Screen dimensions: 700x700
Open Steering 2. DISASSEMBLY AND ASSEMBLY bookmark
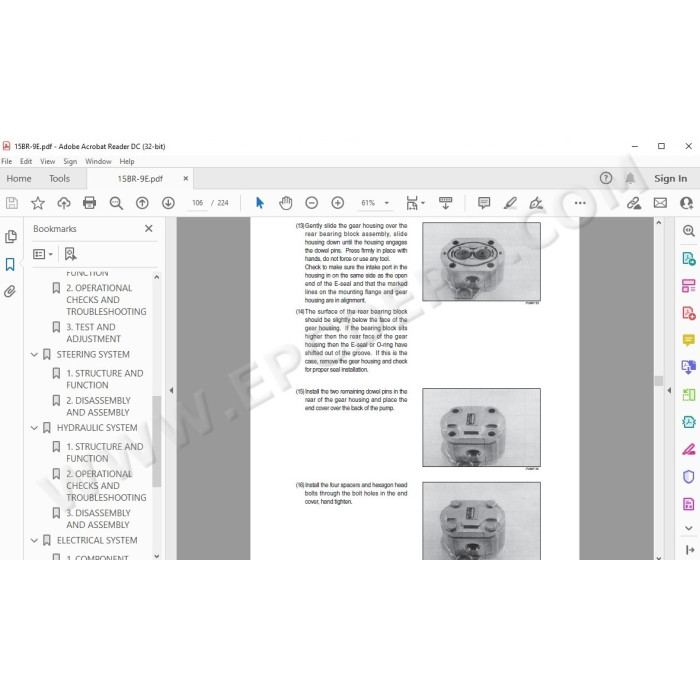click(98, 406)
